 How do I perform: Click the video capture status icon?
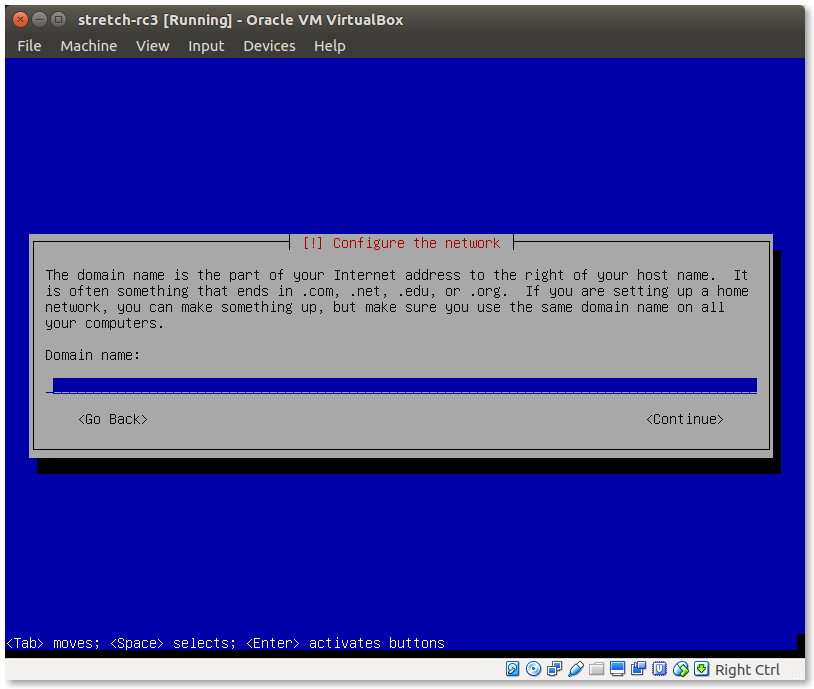pyautogui.click(x=639, y=669)
